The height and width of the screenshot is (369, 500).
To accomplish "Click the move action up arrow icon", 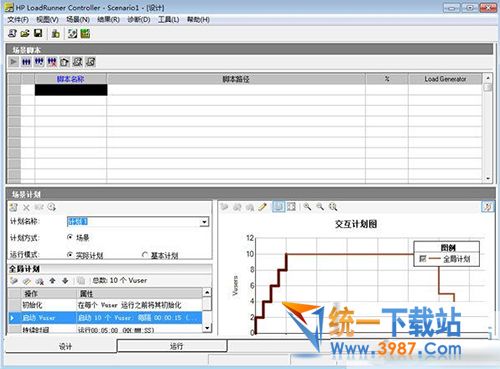I will pos(52,281).
